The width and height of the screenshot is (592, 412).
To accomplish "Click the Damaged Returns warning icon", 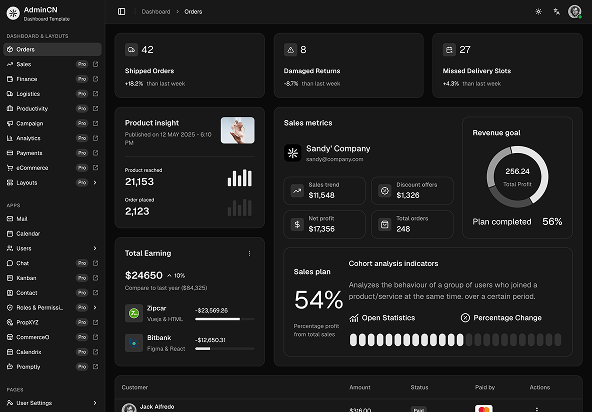I will [x=290, y=49].
